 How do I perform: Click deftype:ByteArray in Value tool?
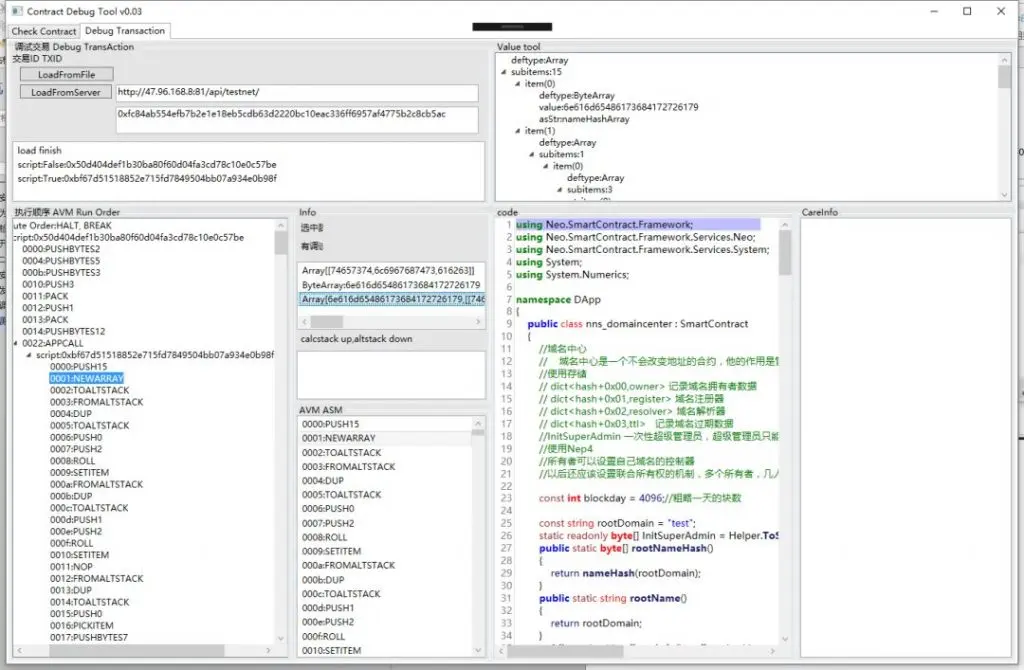(x=577, y=95)
